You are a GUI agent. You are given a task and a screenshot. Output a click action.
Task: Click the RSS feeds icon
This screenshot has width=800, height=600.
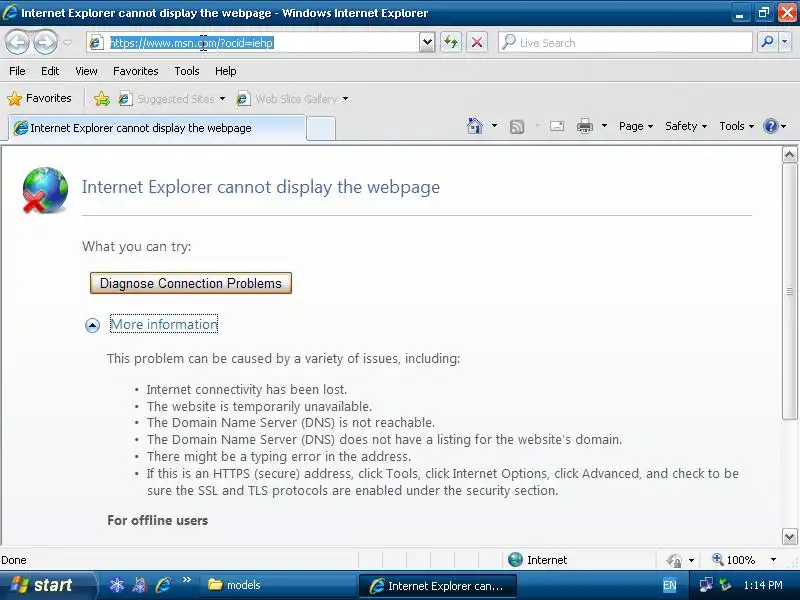517,127
